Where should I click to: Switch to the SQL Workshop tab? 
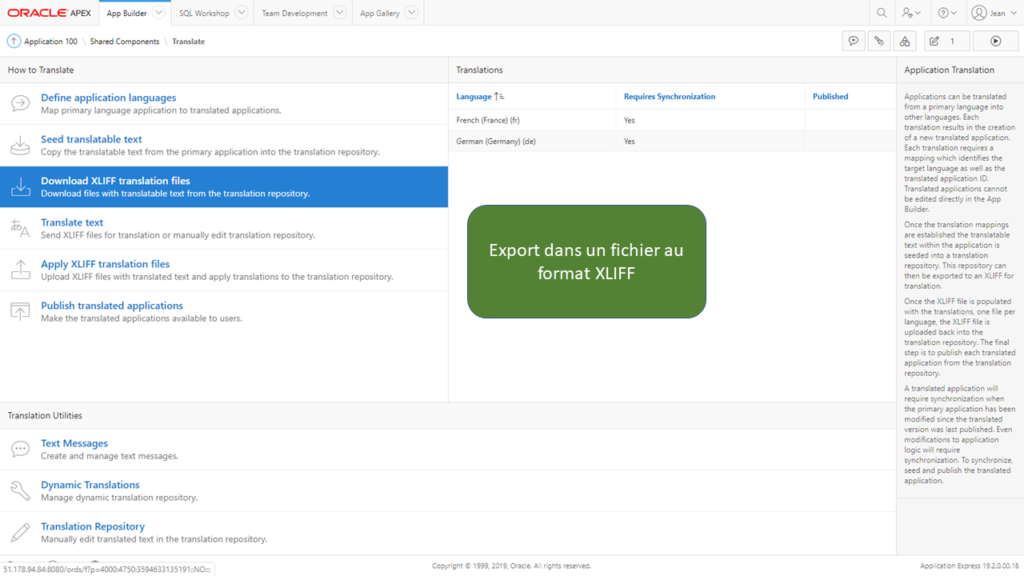point(204,13)
